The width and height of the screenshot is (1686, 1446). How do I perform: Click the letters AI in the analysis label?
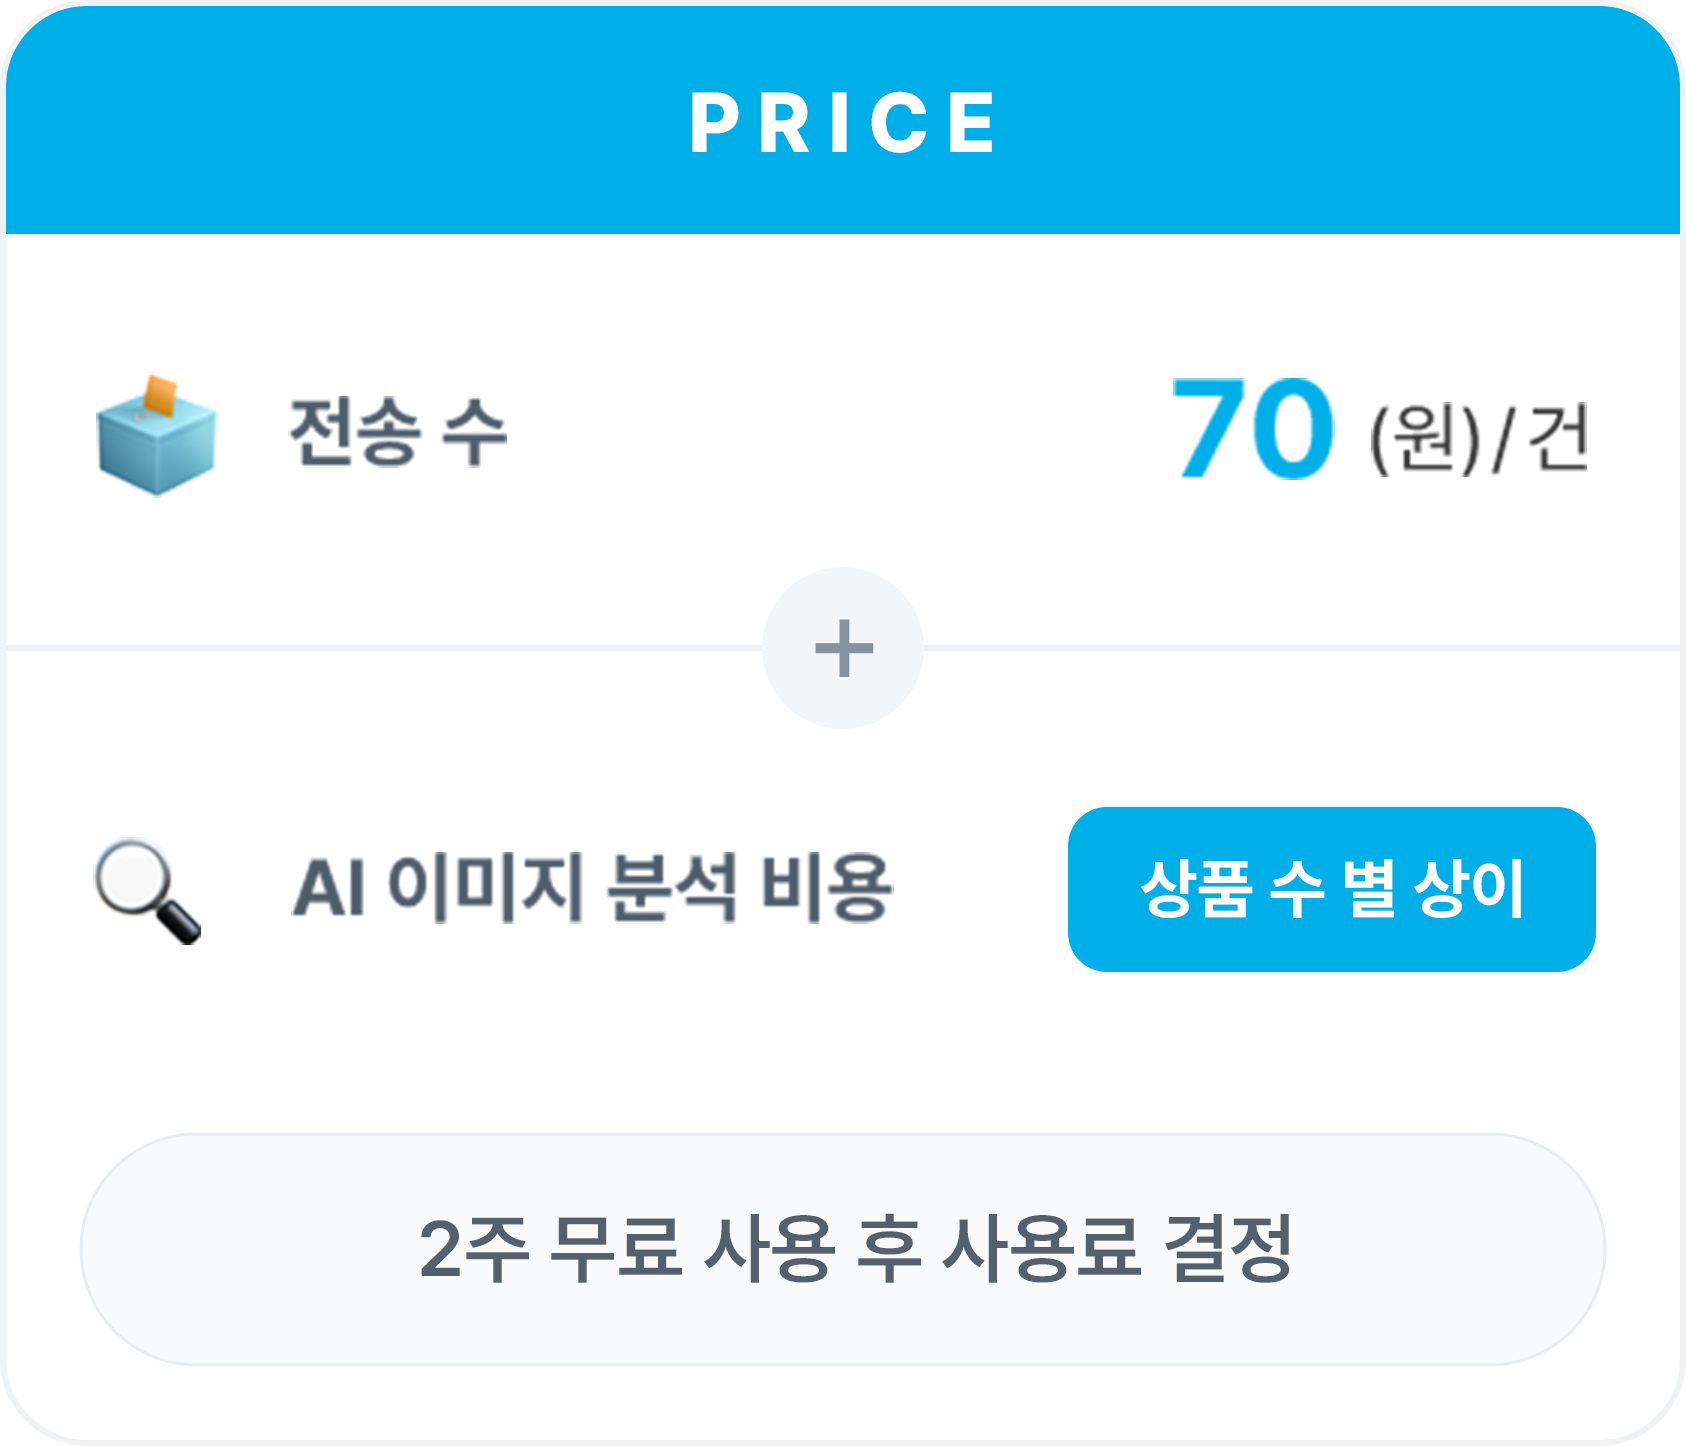(x=328, y=887)
